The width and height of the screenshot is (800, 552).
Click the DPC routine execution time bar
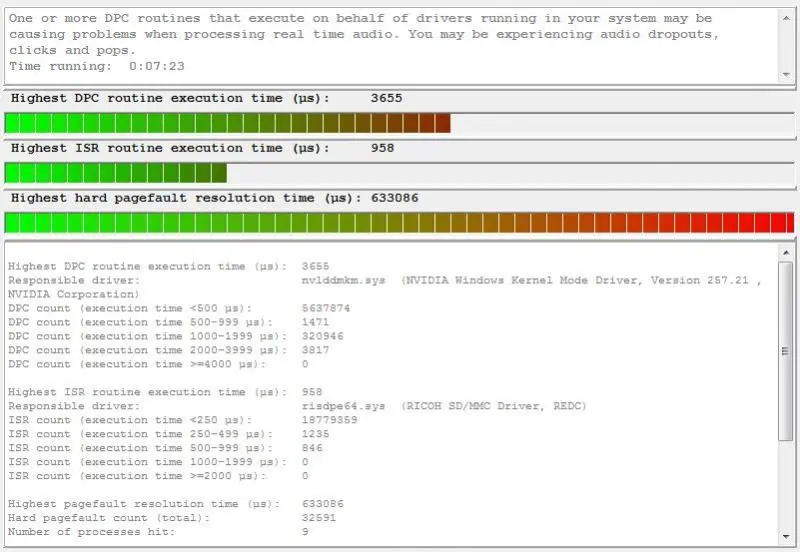click(x=227, y=123)
